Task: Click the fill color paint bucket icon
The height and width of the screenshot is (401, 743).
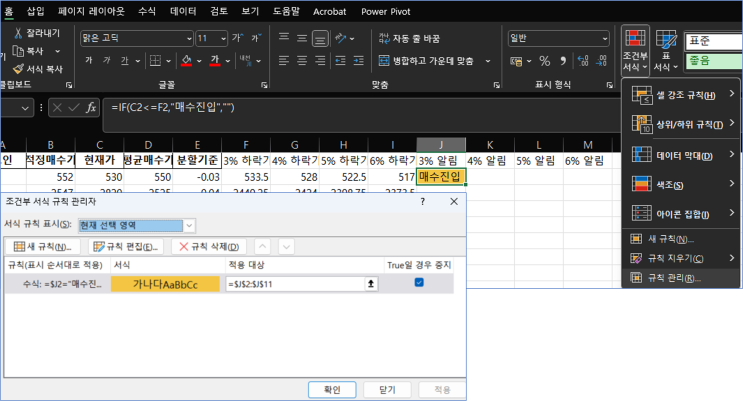Action: 186,60
